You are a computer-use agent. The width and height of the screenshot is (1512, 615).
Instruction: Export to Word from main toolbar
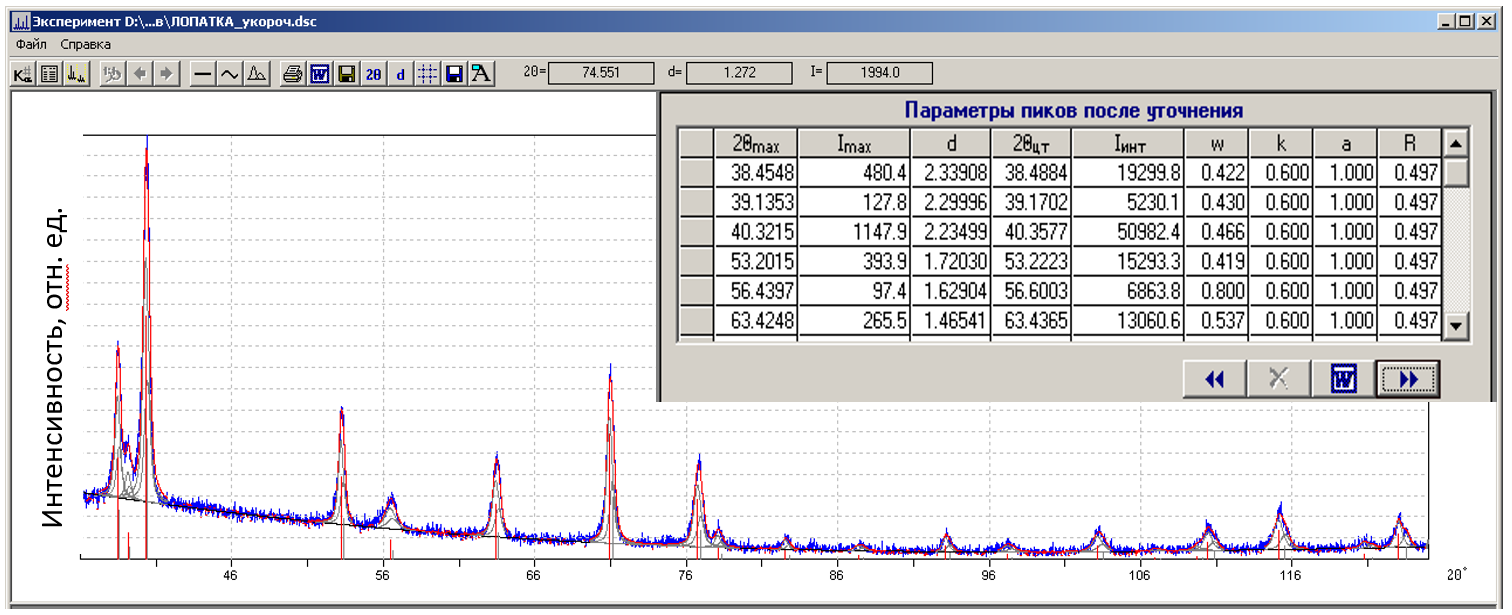(320, 73)
